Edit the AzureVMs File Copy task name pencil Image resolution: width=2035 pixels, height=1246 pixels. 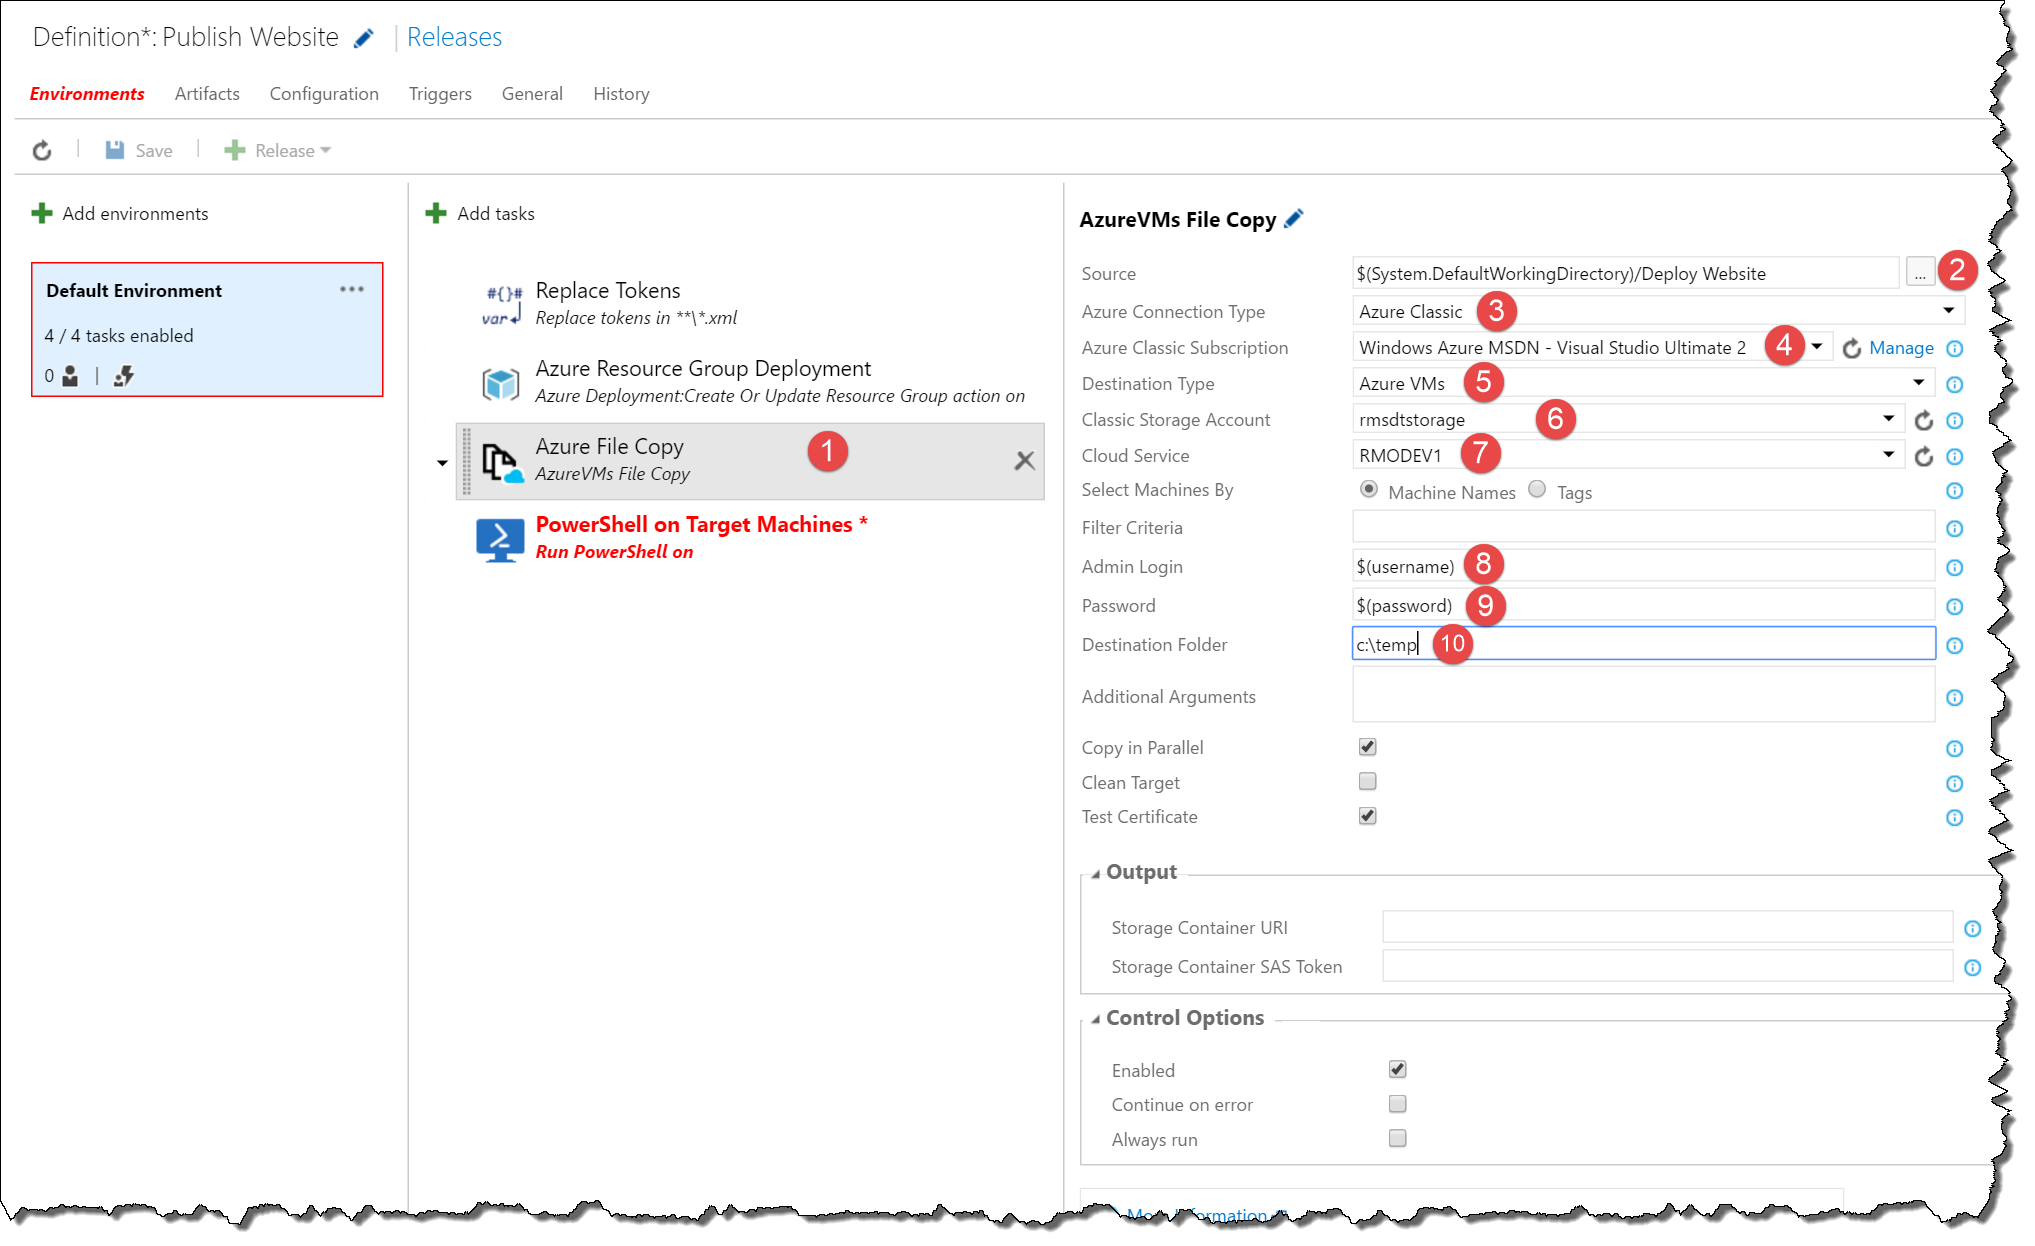[1294, 219]
